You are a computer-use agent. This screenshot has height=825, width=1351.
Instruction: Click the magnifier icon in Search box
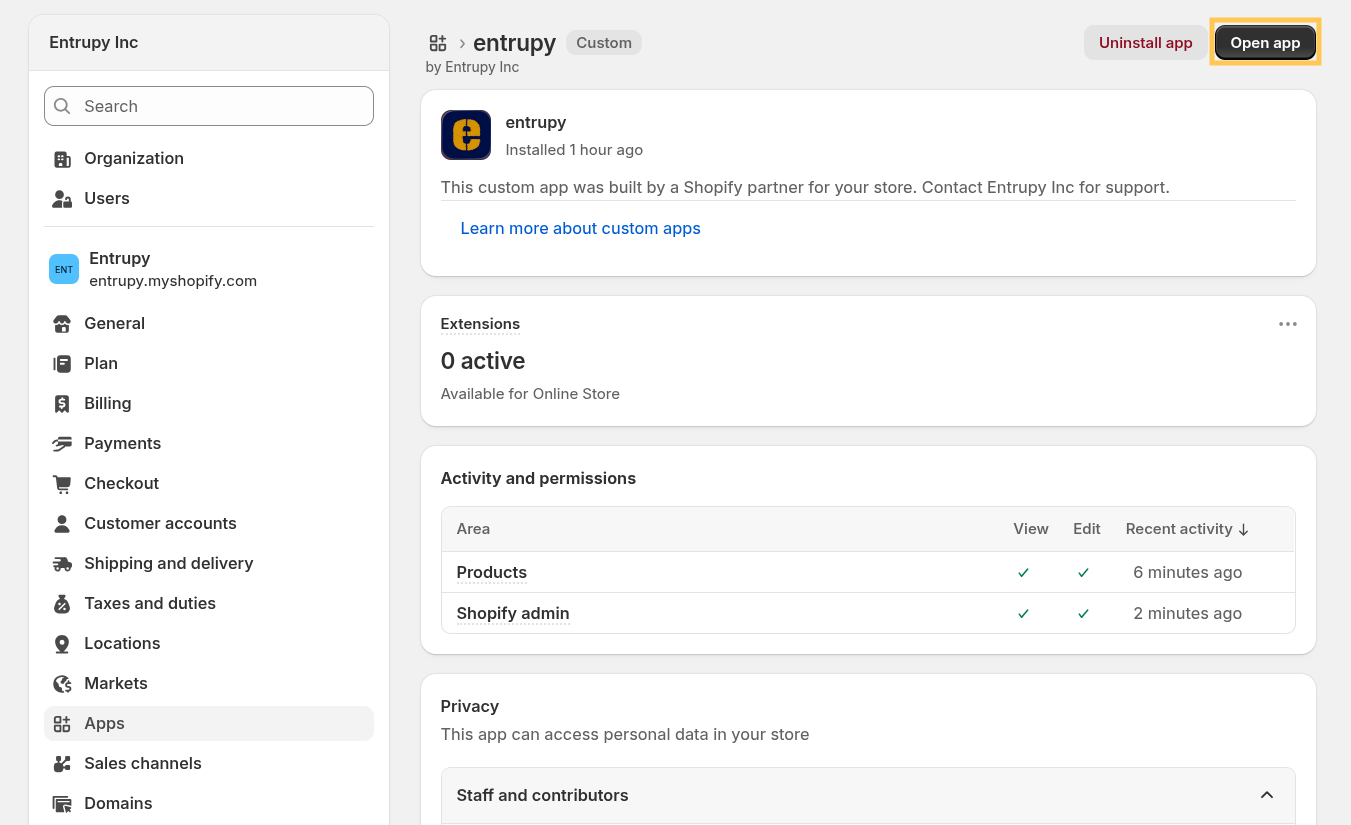(62, 106)
